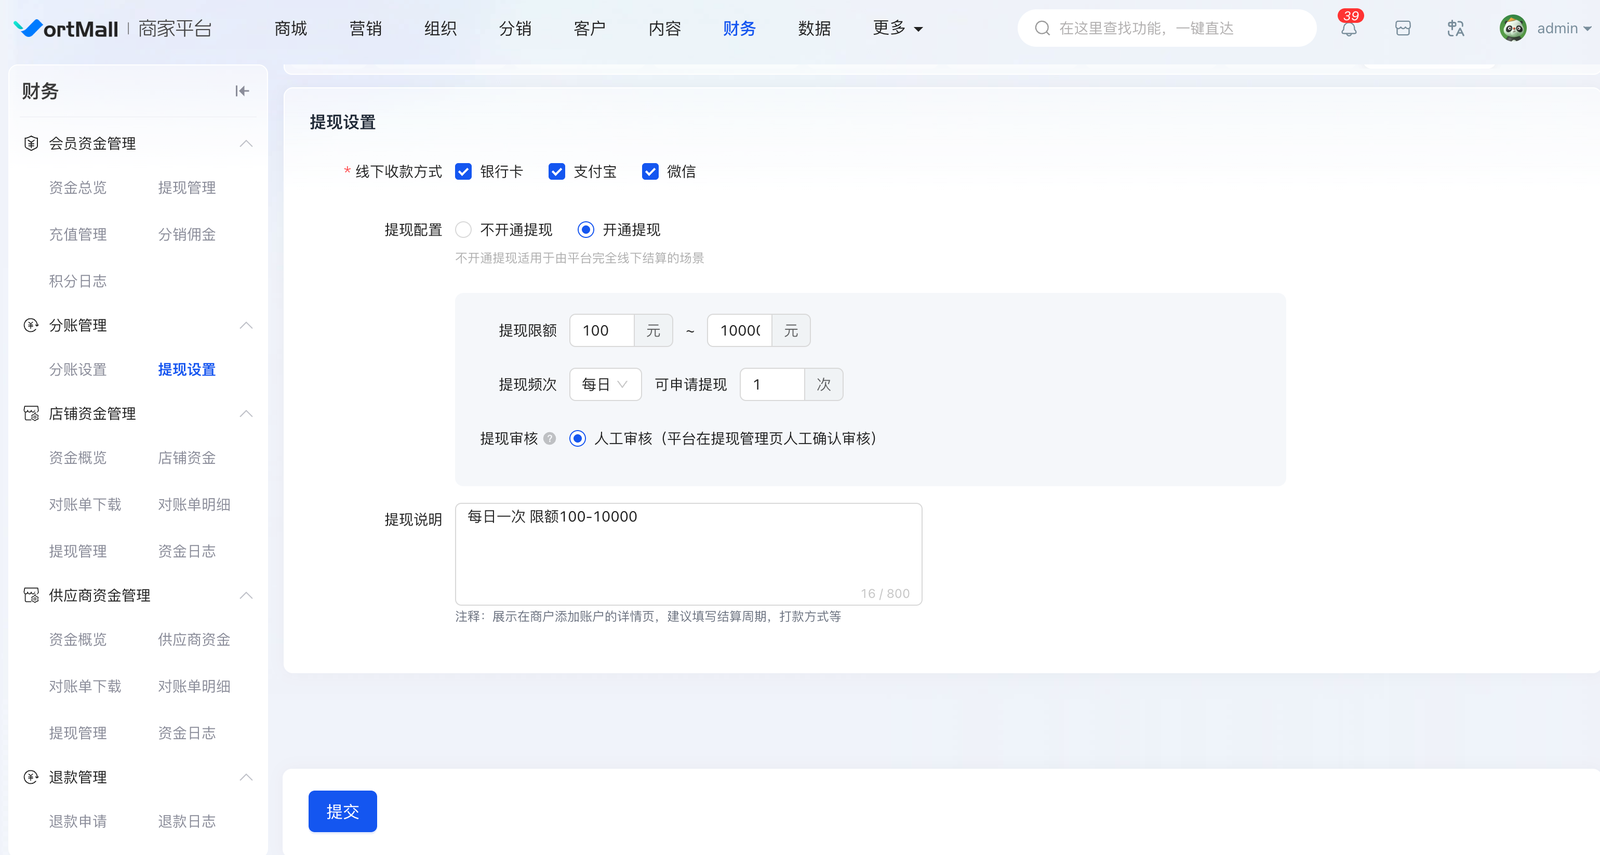
Task: Click the vortMall logo
Action: [x=67, y=29]
